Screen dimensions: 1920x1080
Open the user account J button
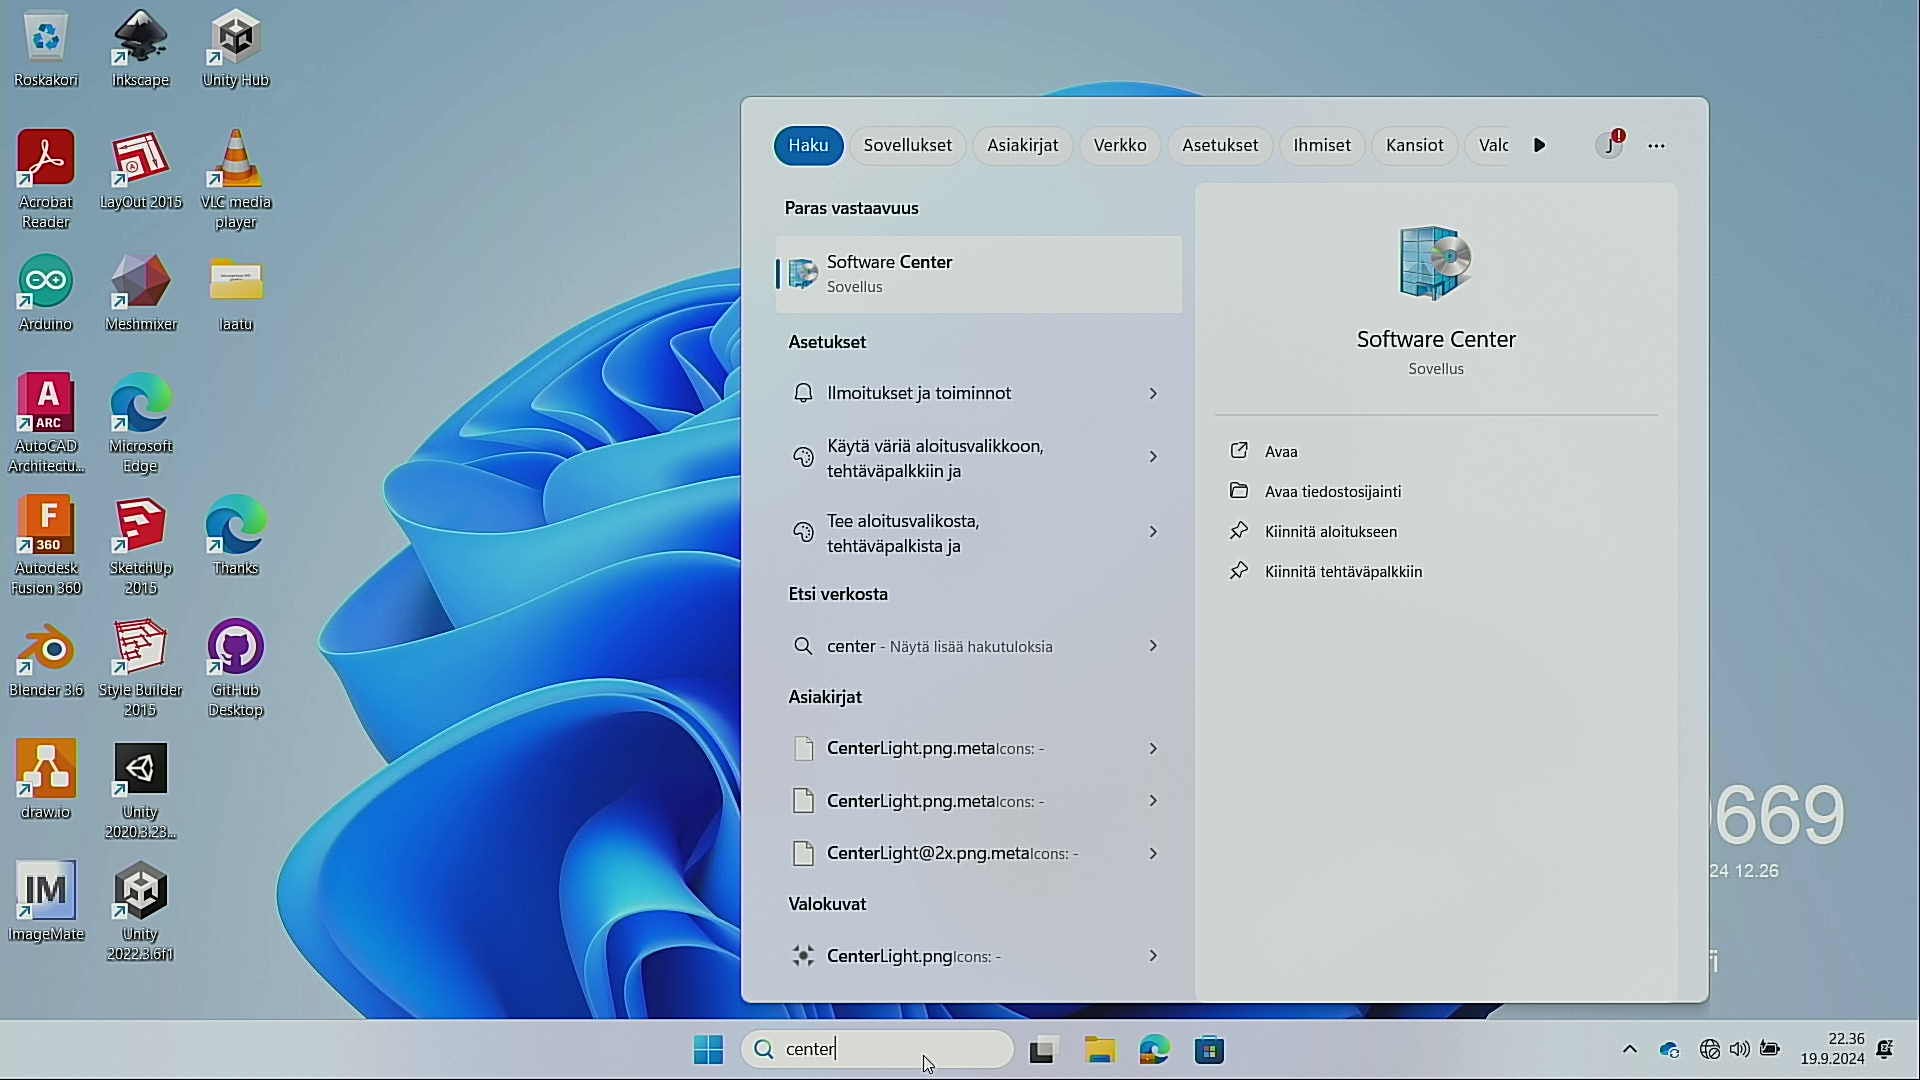tap(1609, 146)
